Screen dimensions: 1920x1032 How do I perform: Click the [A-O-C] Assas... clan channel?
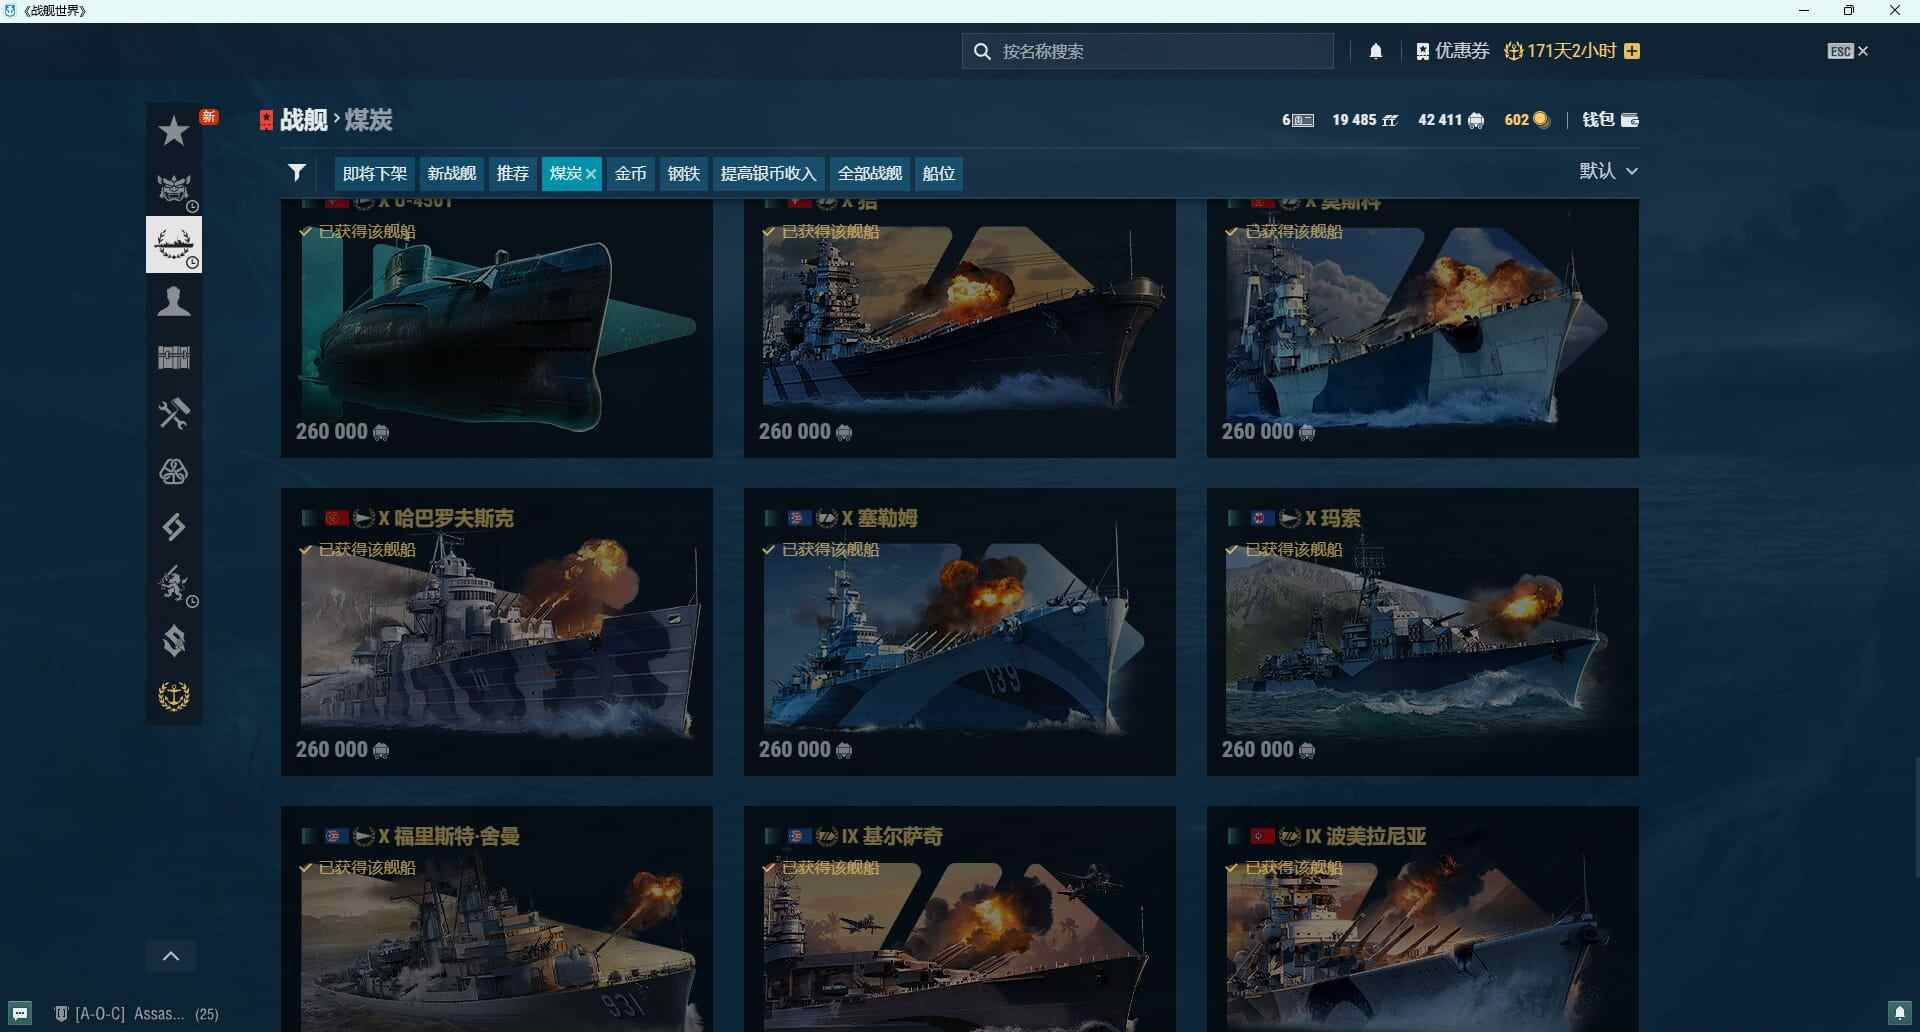click(x=136, y=1014)
